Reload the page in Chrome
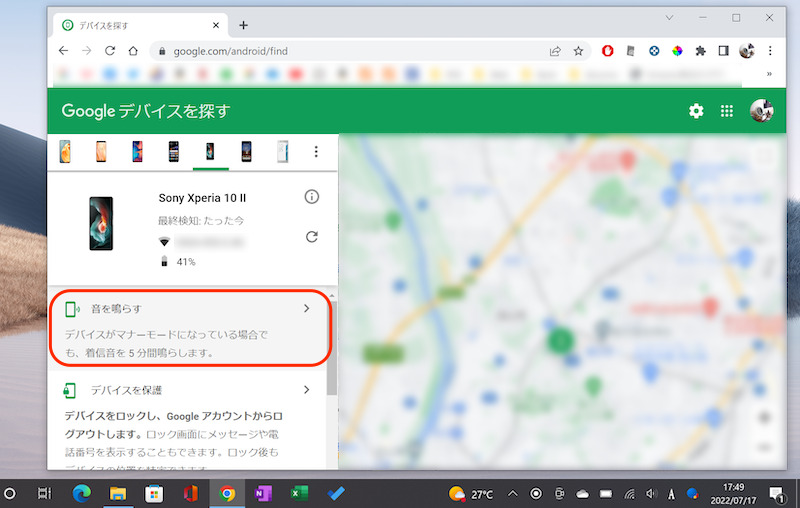Image resolution: width=800 pixels, height=508 pixels. click(110, 50)
